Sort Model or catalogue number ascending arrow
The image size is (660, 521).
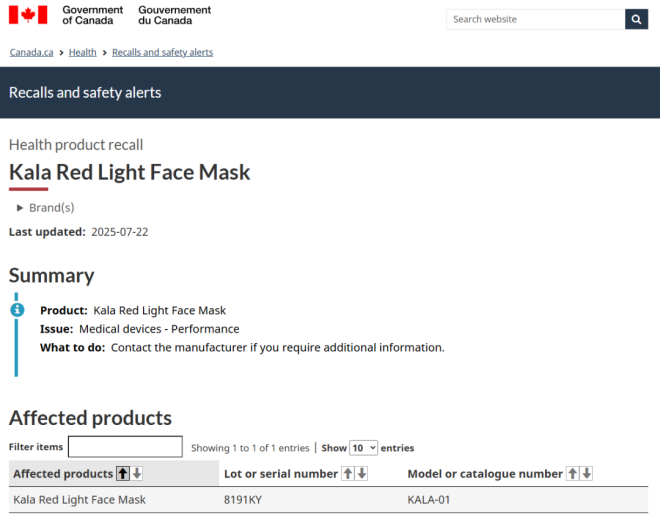(573, 474)
